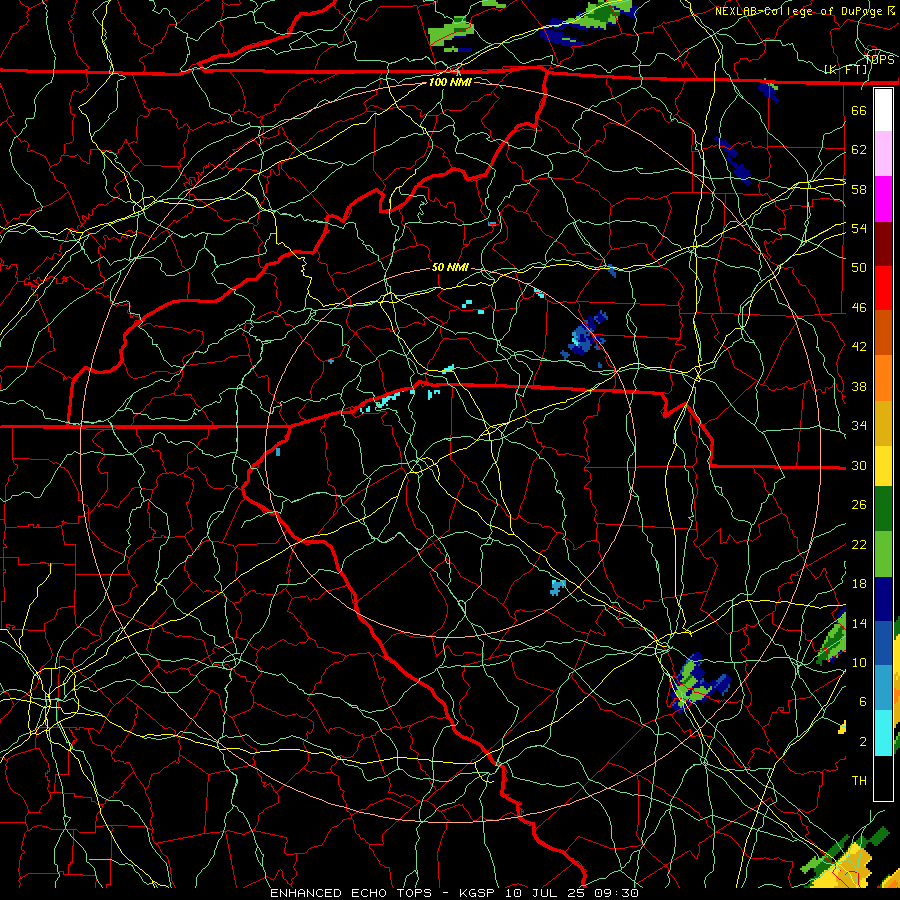Click legend value 22

click(859, 544)
